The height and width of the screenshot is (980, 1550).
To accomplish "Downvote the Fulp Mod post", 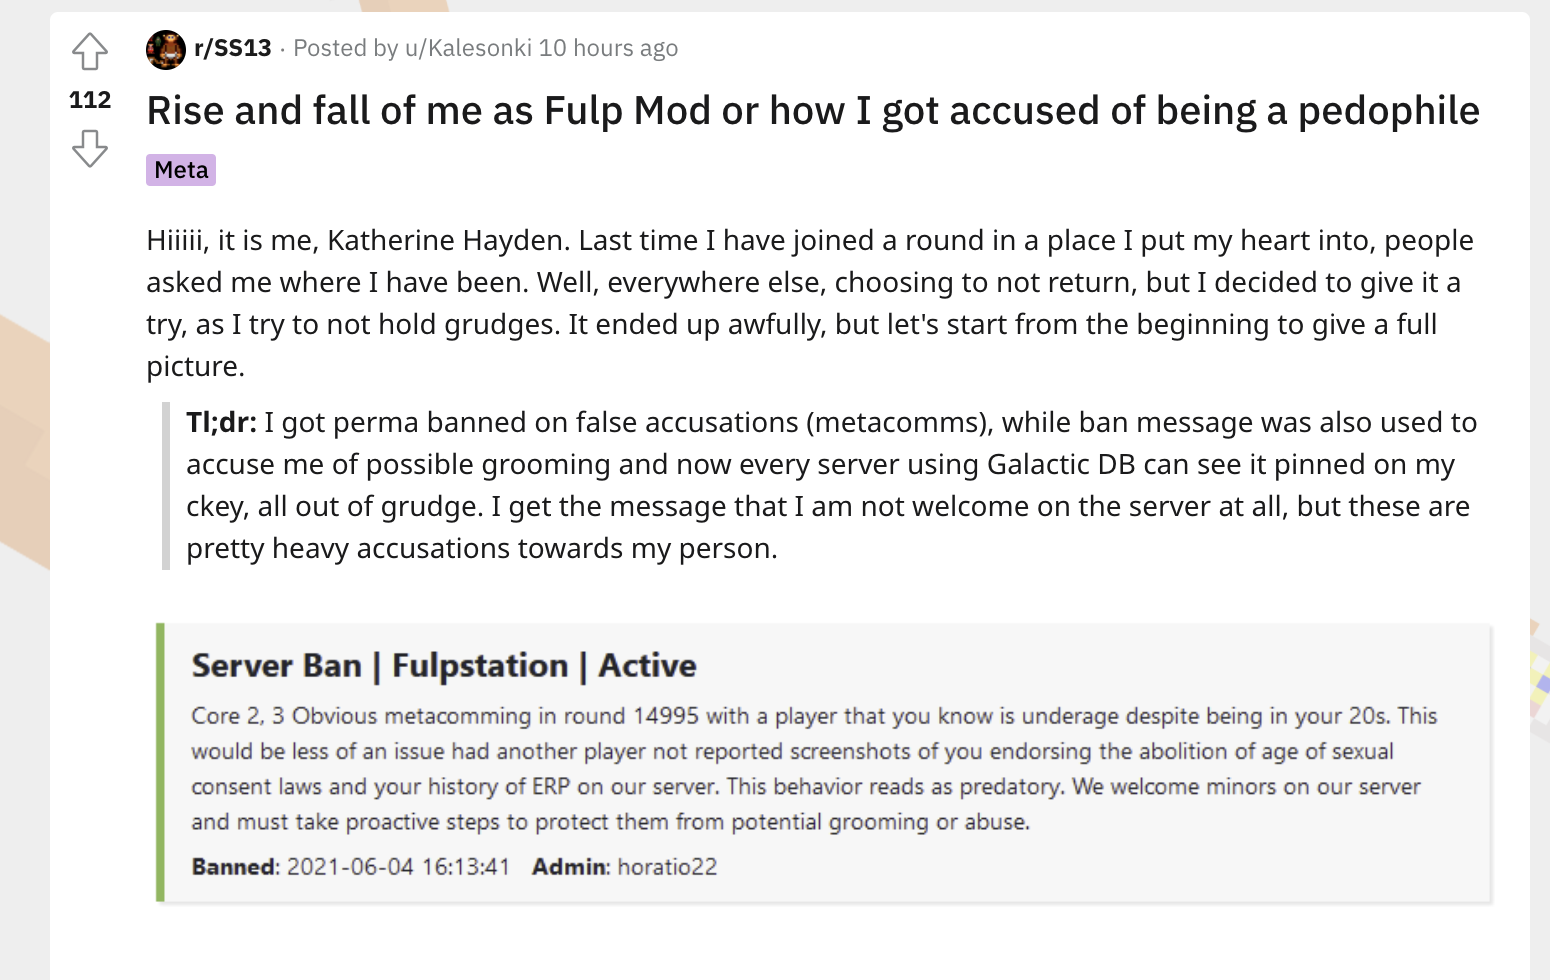I will tap(90, 149).
